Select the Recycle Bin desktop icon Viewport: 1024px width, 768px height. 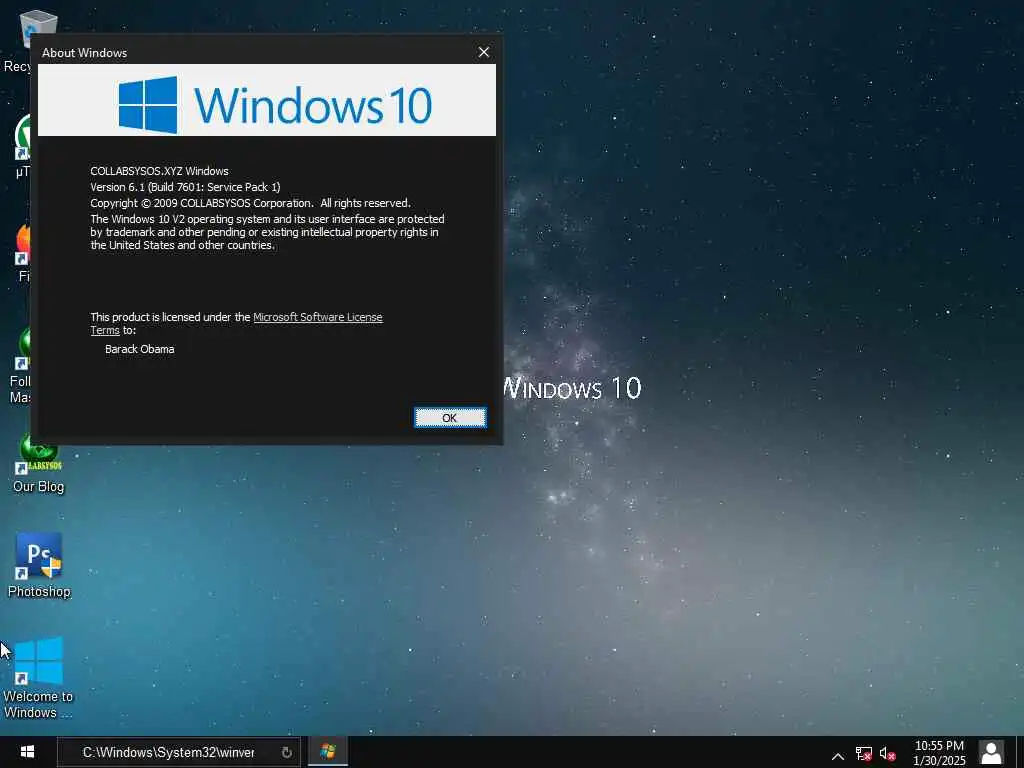point(26,40)
